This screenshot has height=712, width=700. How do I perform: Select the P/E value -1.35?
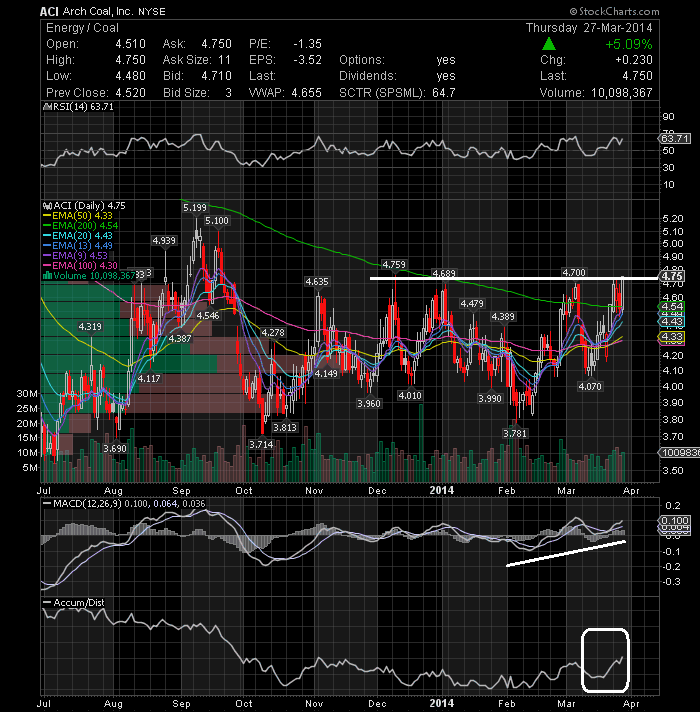(307, 44)
